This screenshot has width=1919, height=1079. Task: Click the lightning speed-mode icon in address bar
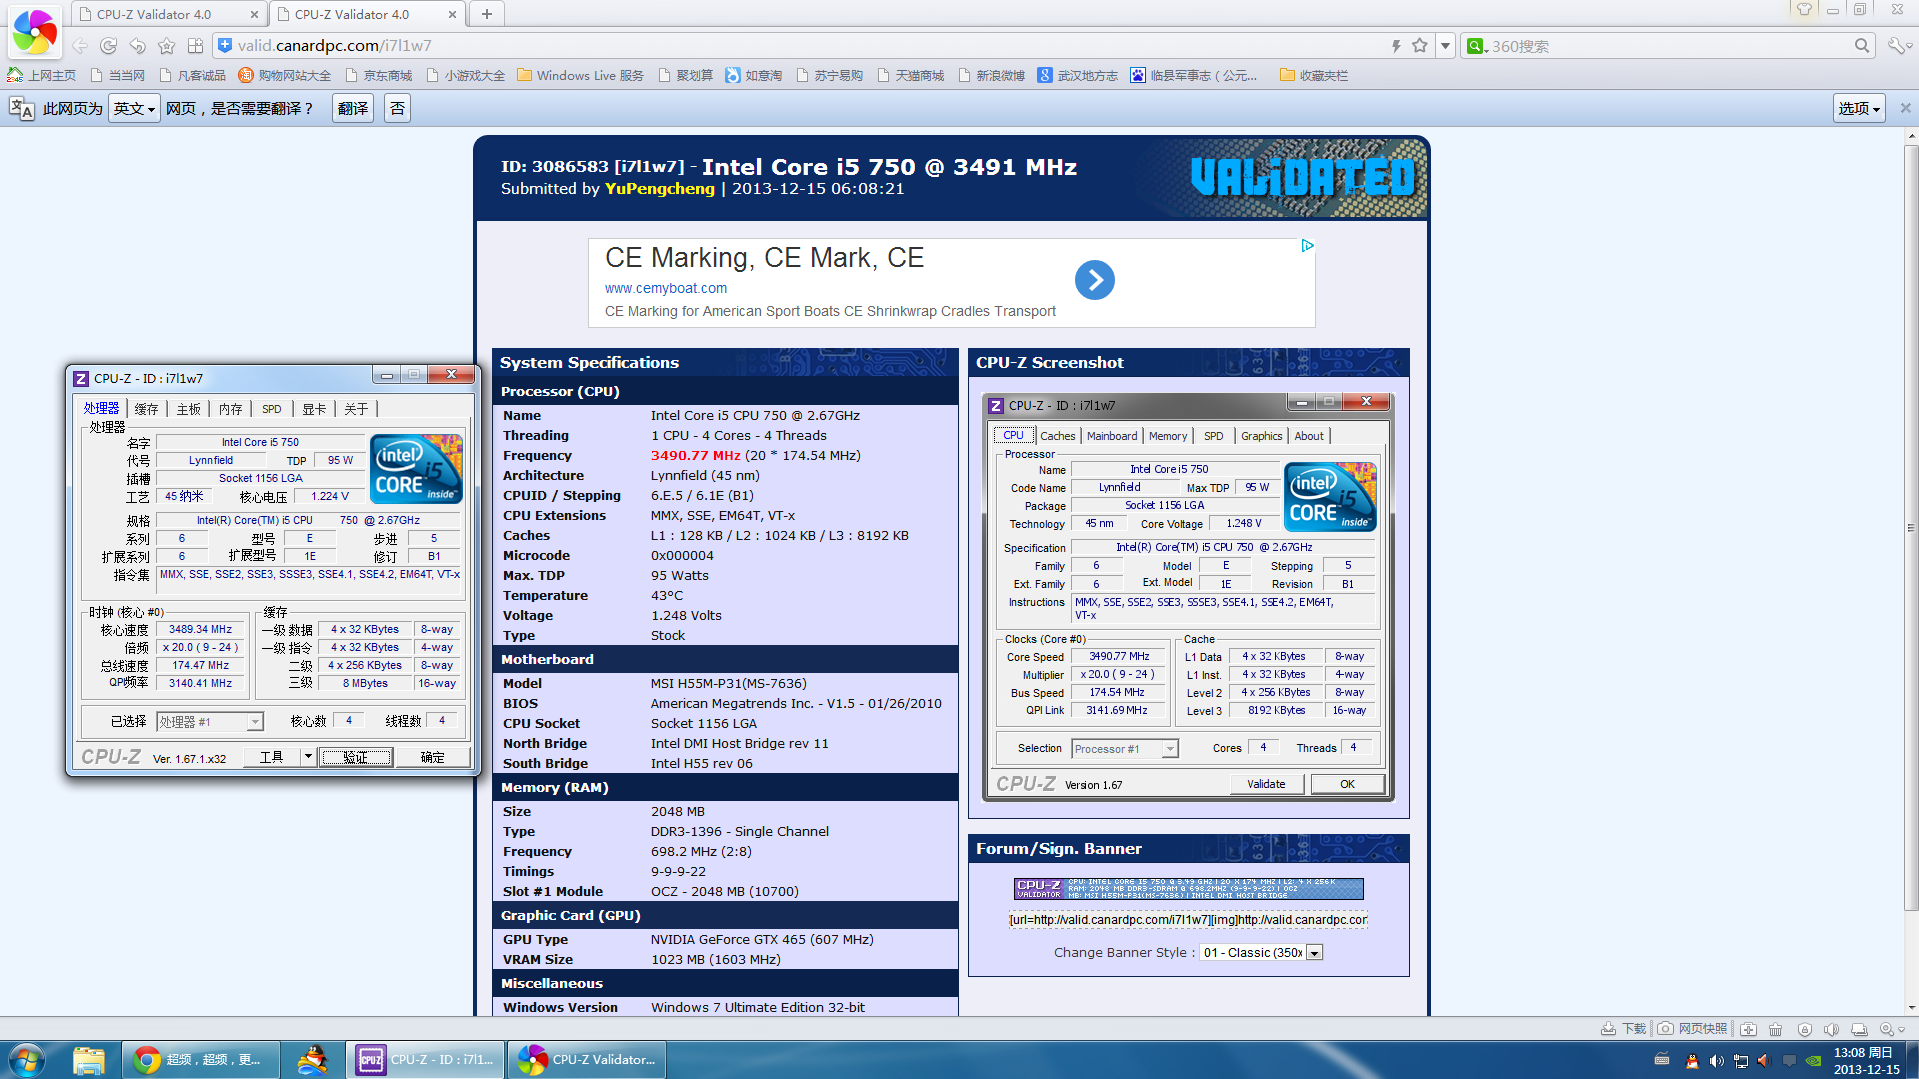point(1396,46)
